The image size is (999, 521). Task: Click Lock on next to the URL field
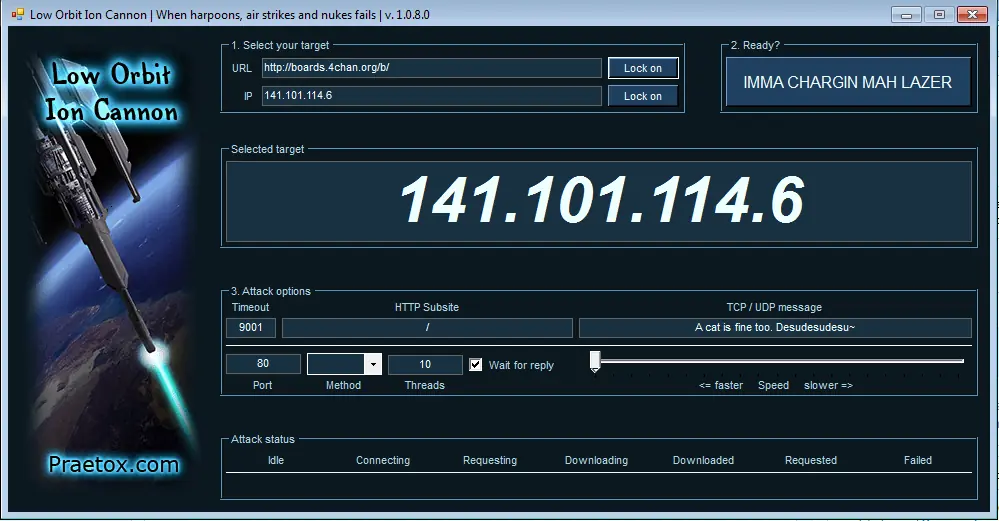coord(643,68)
